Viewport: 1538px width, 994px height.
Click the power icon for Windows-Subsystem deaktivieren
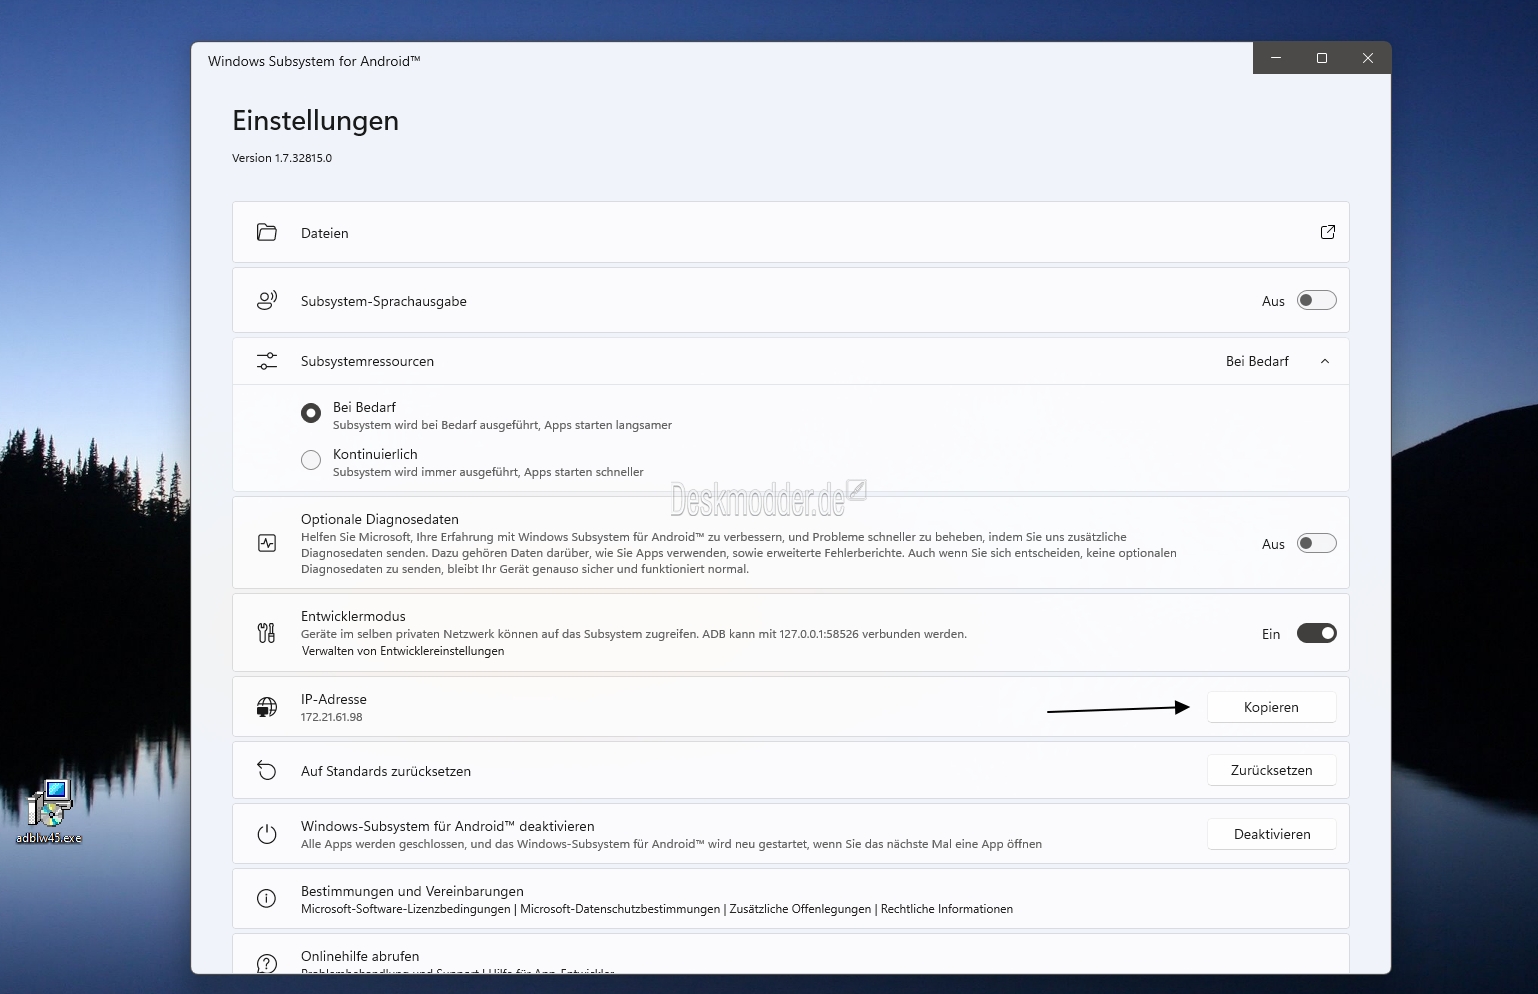click(267, 834)
